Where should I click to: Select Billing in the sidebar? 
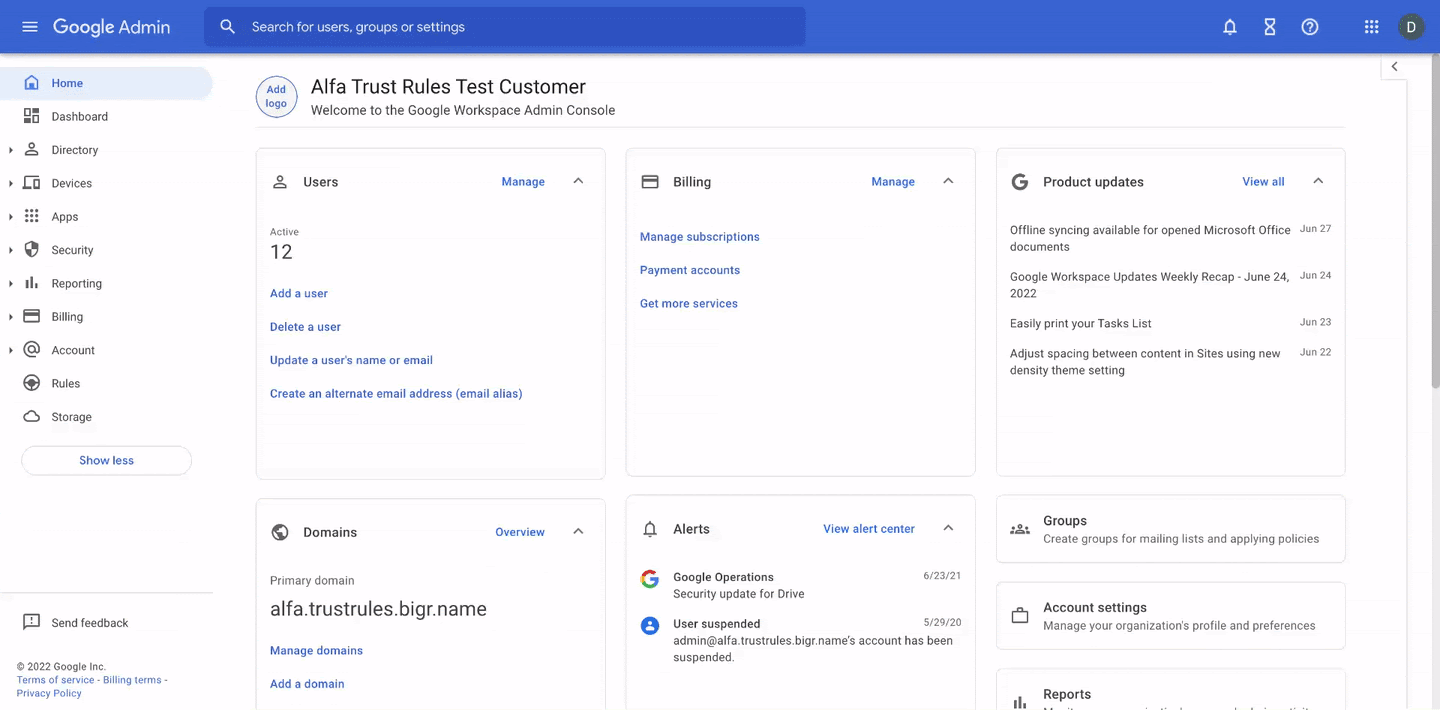pyautogui.click(x=106, y=317)
